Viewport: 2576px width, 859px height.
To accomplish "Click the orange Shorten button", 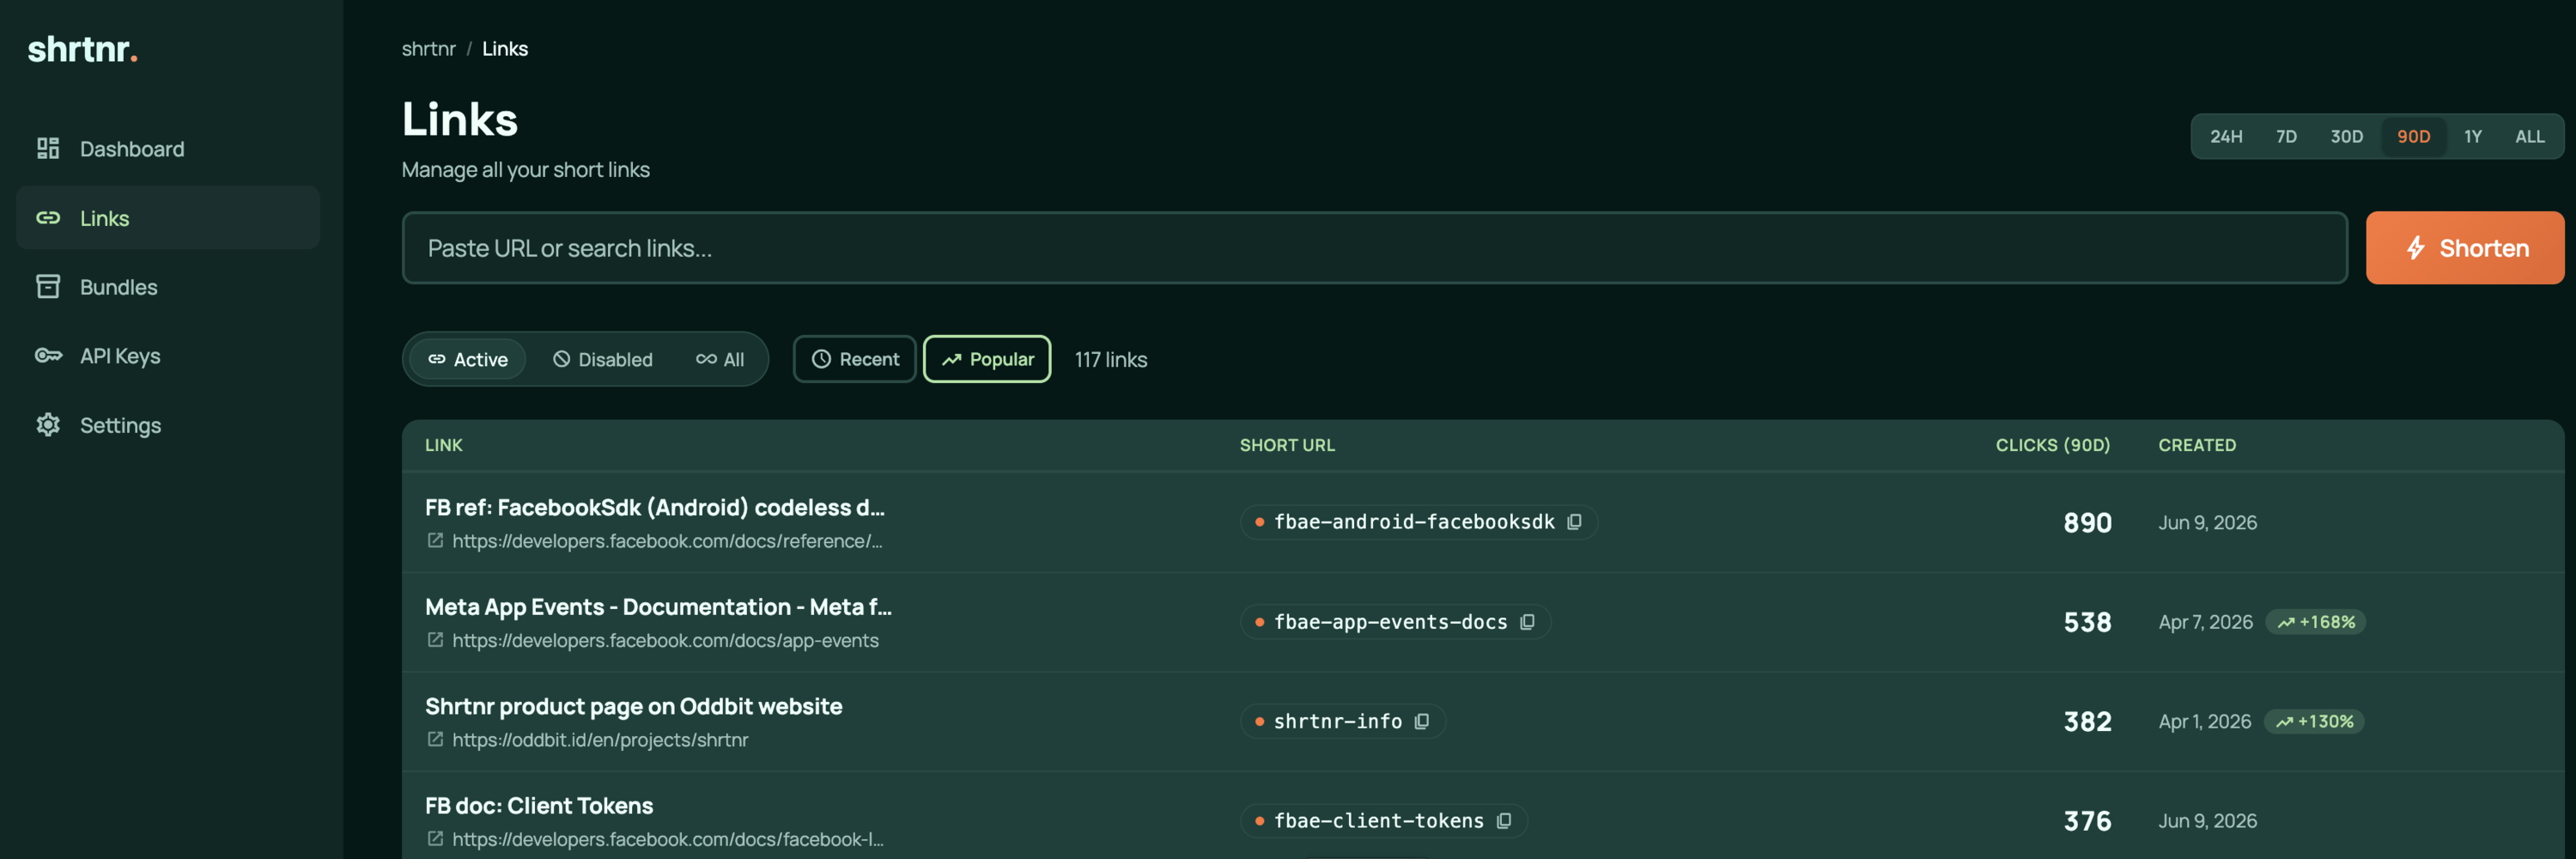I will pyautogui.click(x=2464, y=248).
